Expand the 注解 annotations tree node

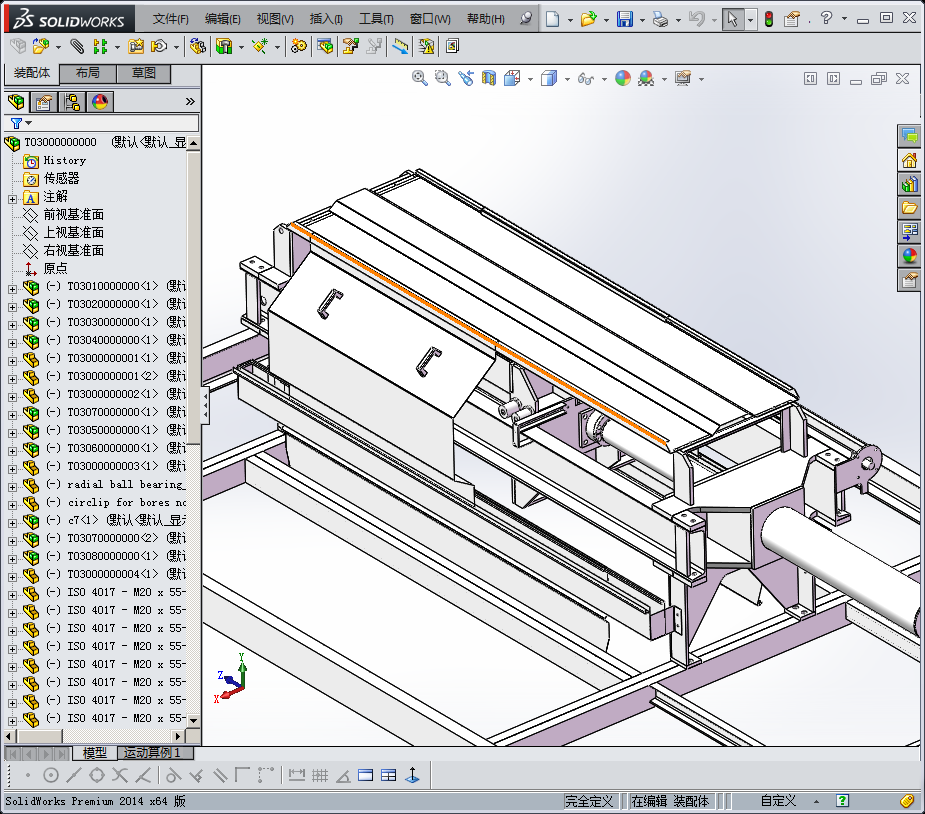tap(12, 197)
